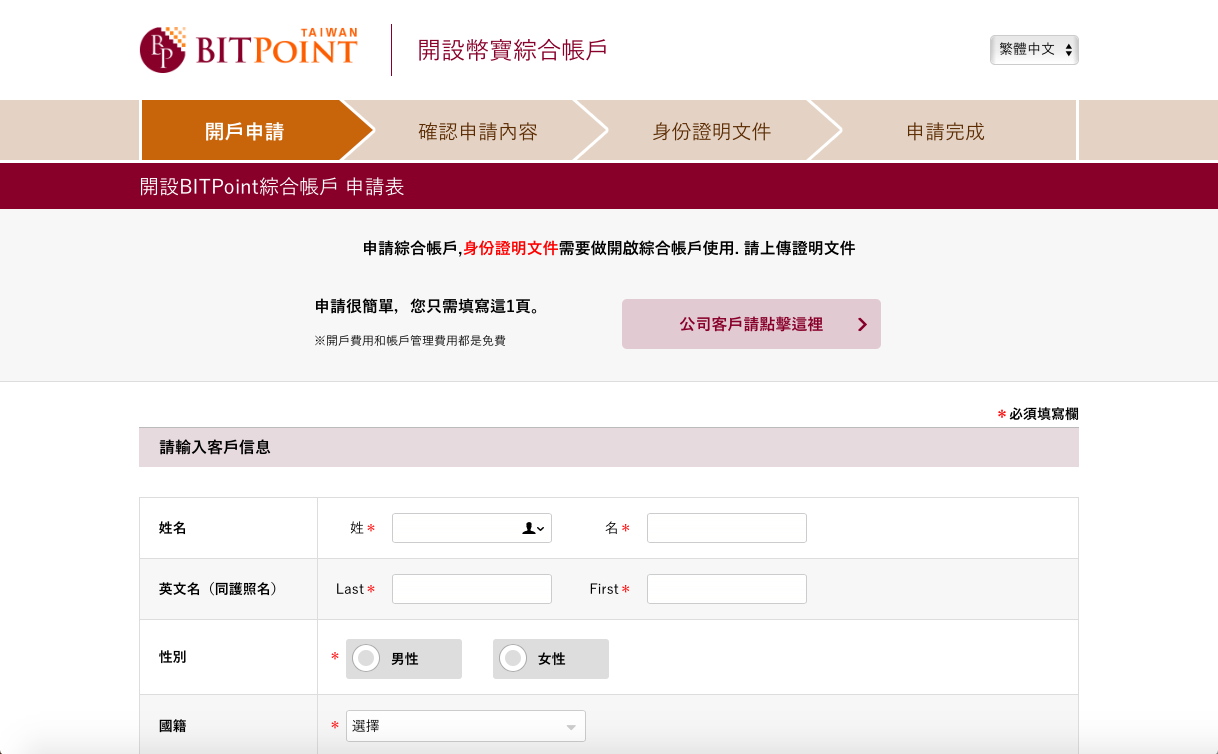The width and height of the screenshot is (1218, 754).
Task: Click the 姓名 row label
Action: point(173,528)
